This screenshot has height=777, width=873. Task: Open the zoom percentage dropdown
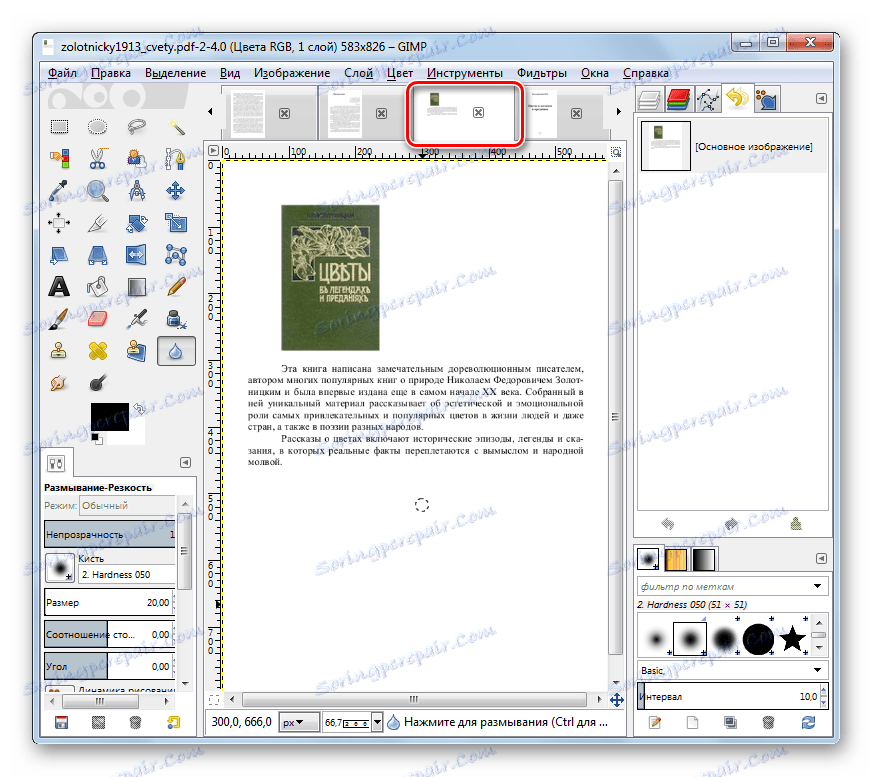(x=377, y=722)
